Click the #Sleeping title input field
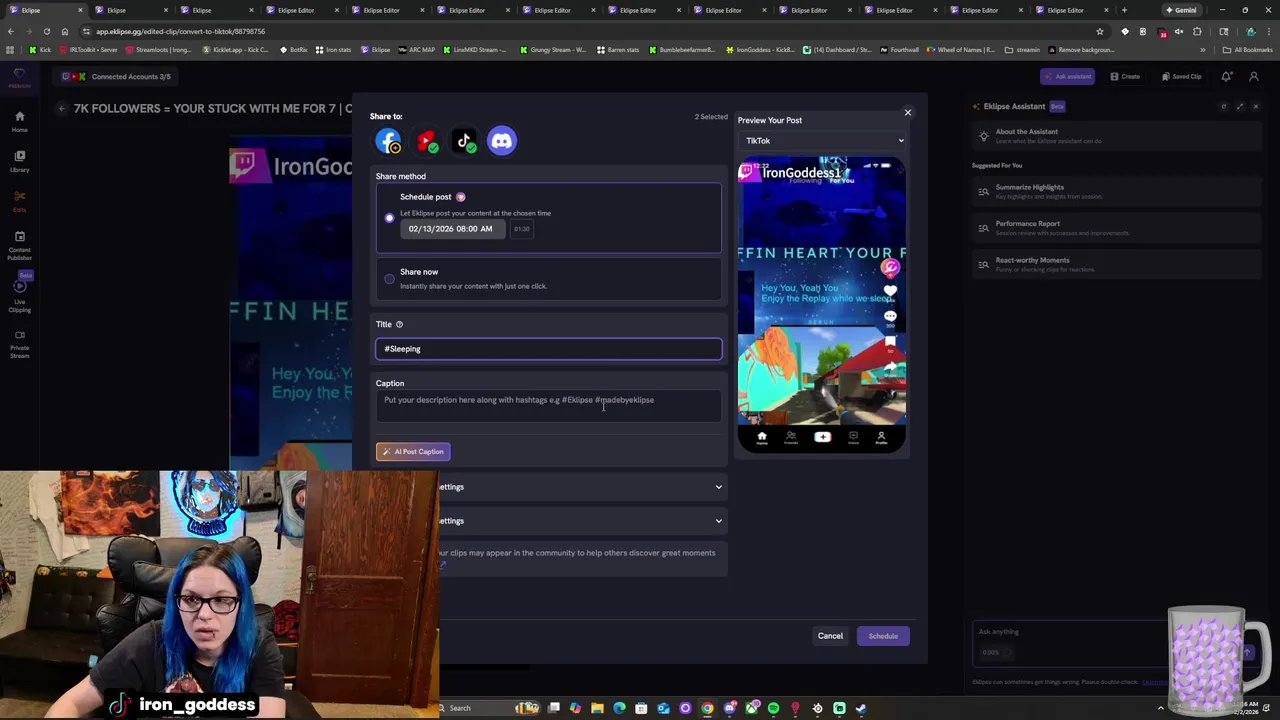Image resolution: width=1280 pixels, height=720 pixels. 548,349
